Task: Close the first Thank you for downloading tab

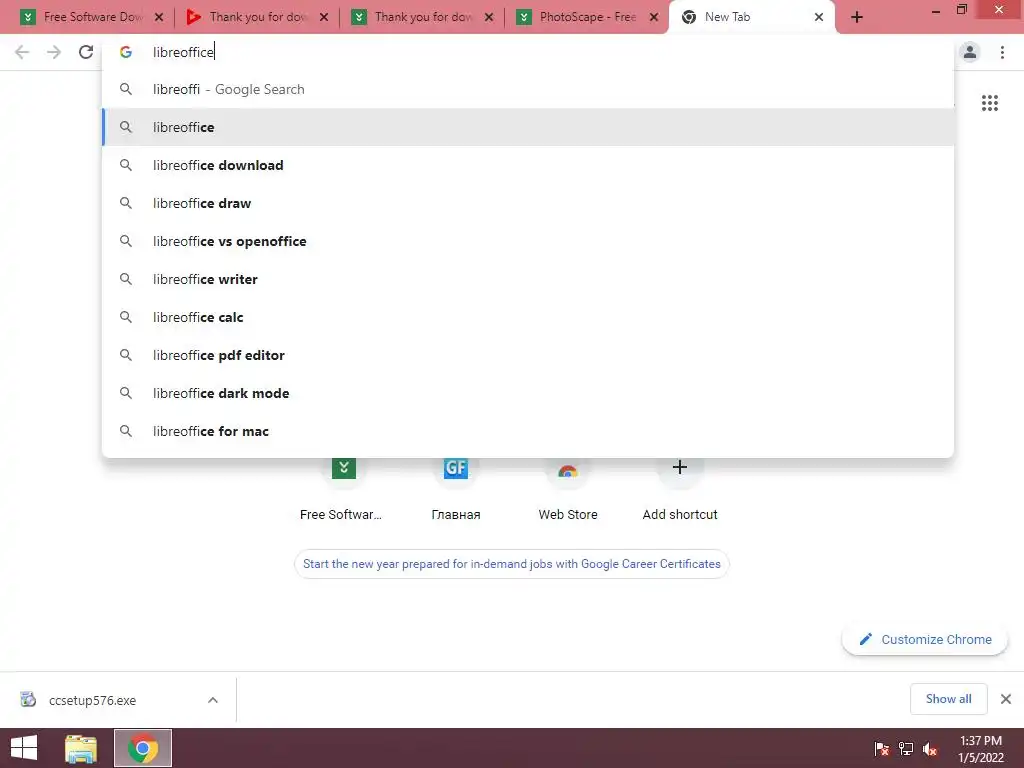Action: coord(324,18)
